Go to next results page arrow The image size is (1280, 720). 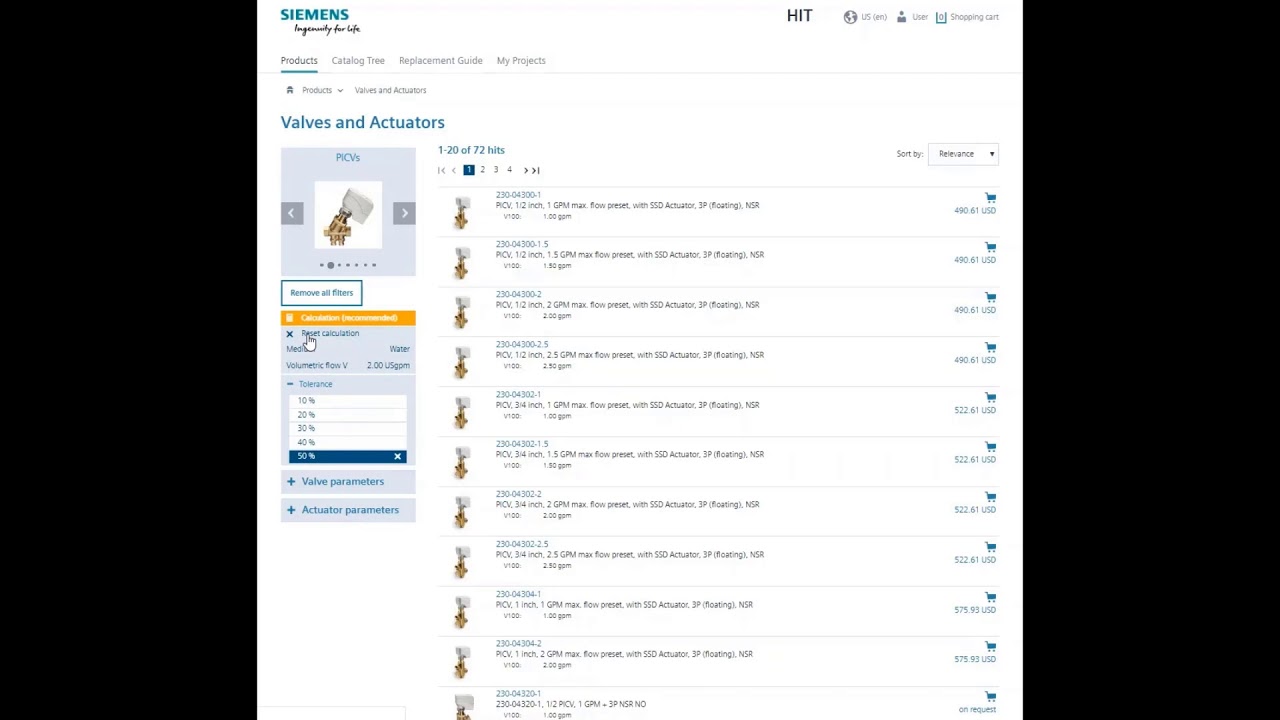pos(525,170)
